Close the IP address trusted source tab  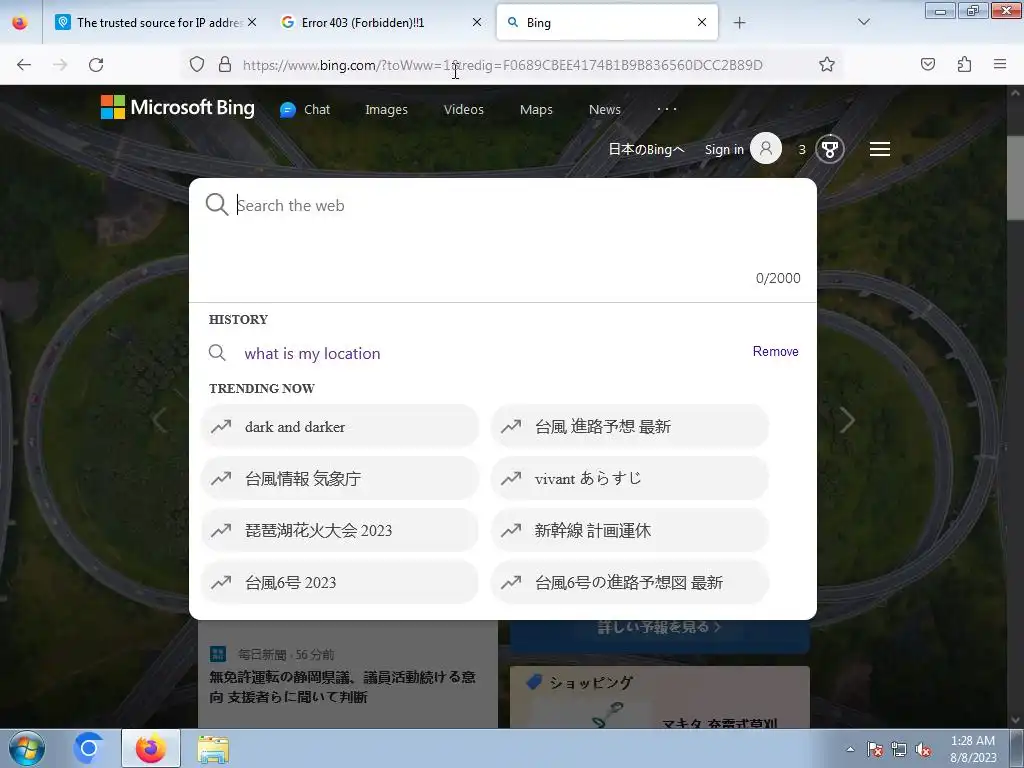252,22
